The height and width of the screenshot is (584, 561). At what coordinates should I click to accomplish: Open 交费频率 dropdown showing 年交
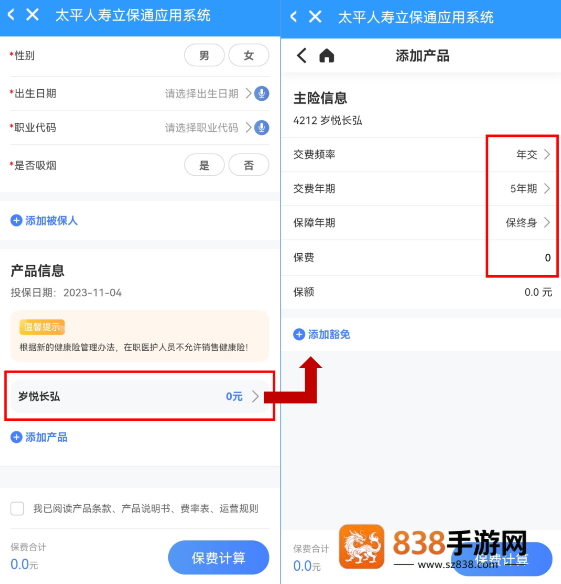click(x=533, y=154)
